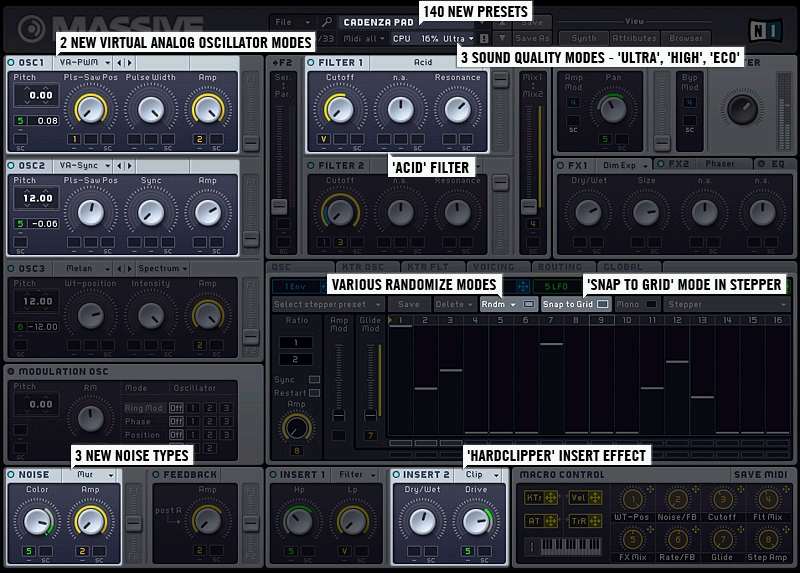800x573 pixels.
Task: Toggle OSC1 power on/off
Action: pos(11,63)
